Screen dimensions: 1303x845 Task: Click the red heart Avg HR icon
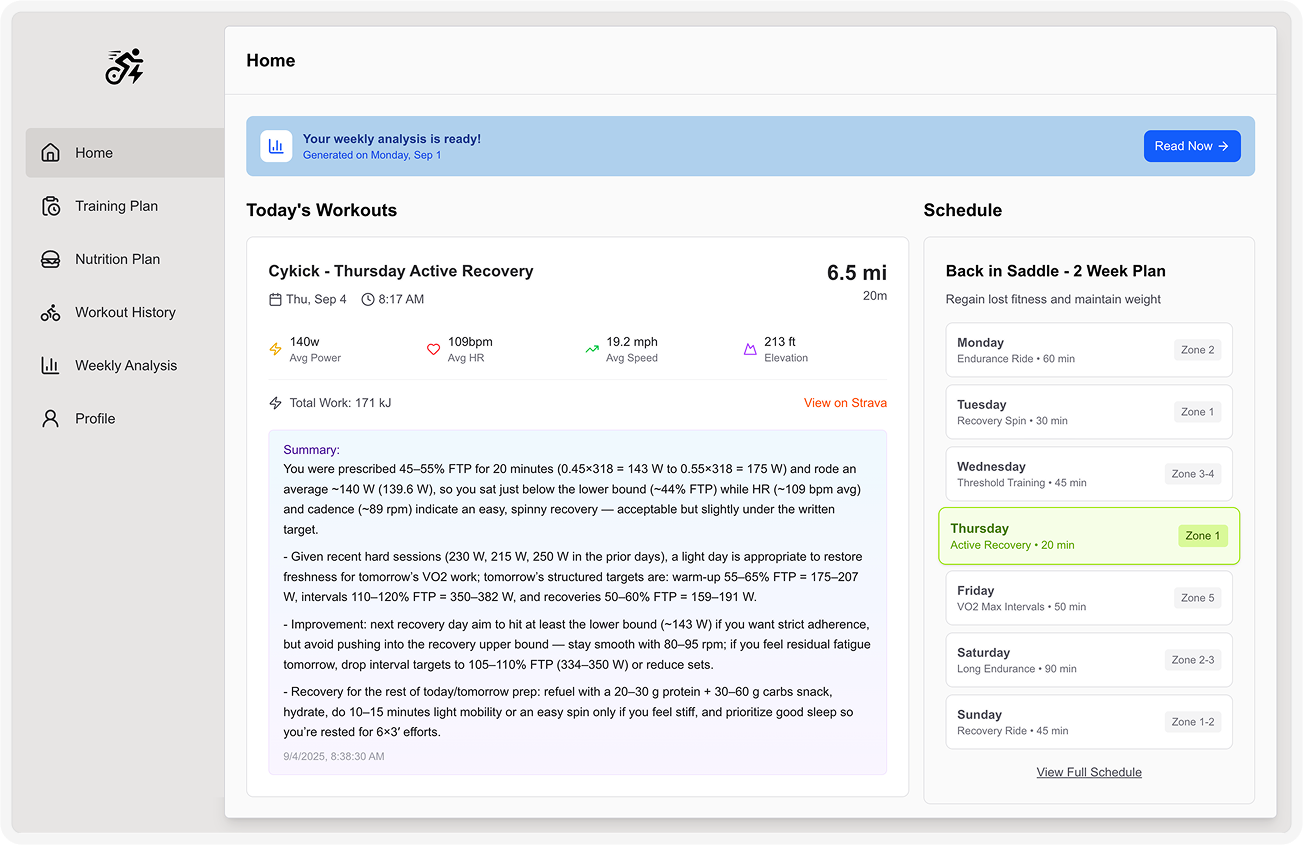[434, 349]
